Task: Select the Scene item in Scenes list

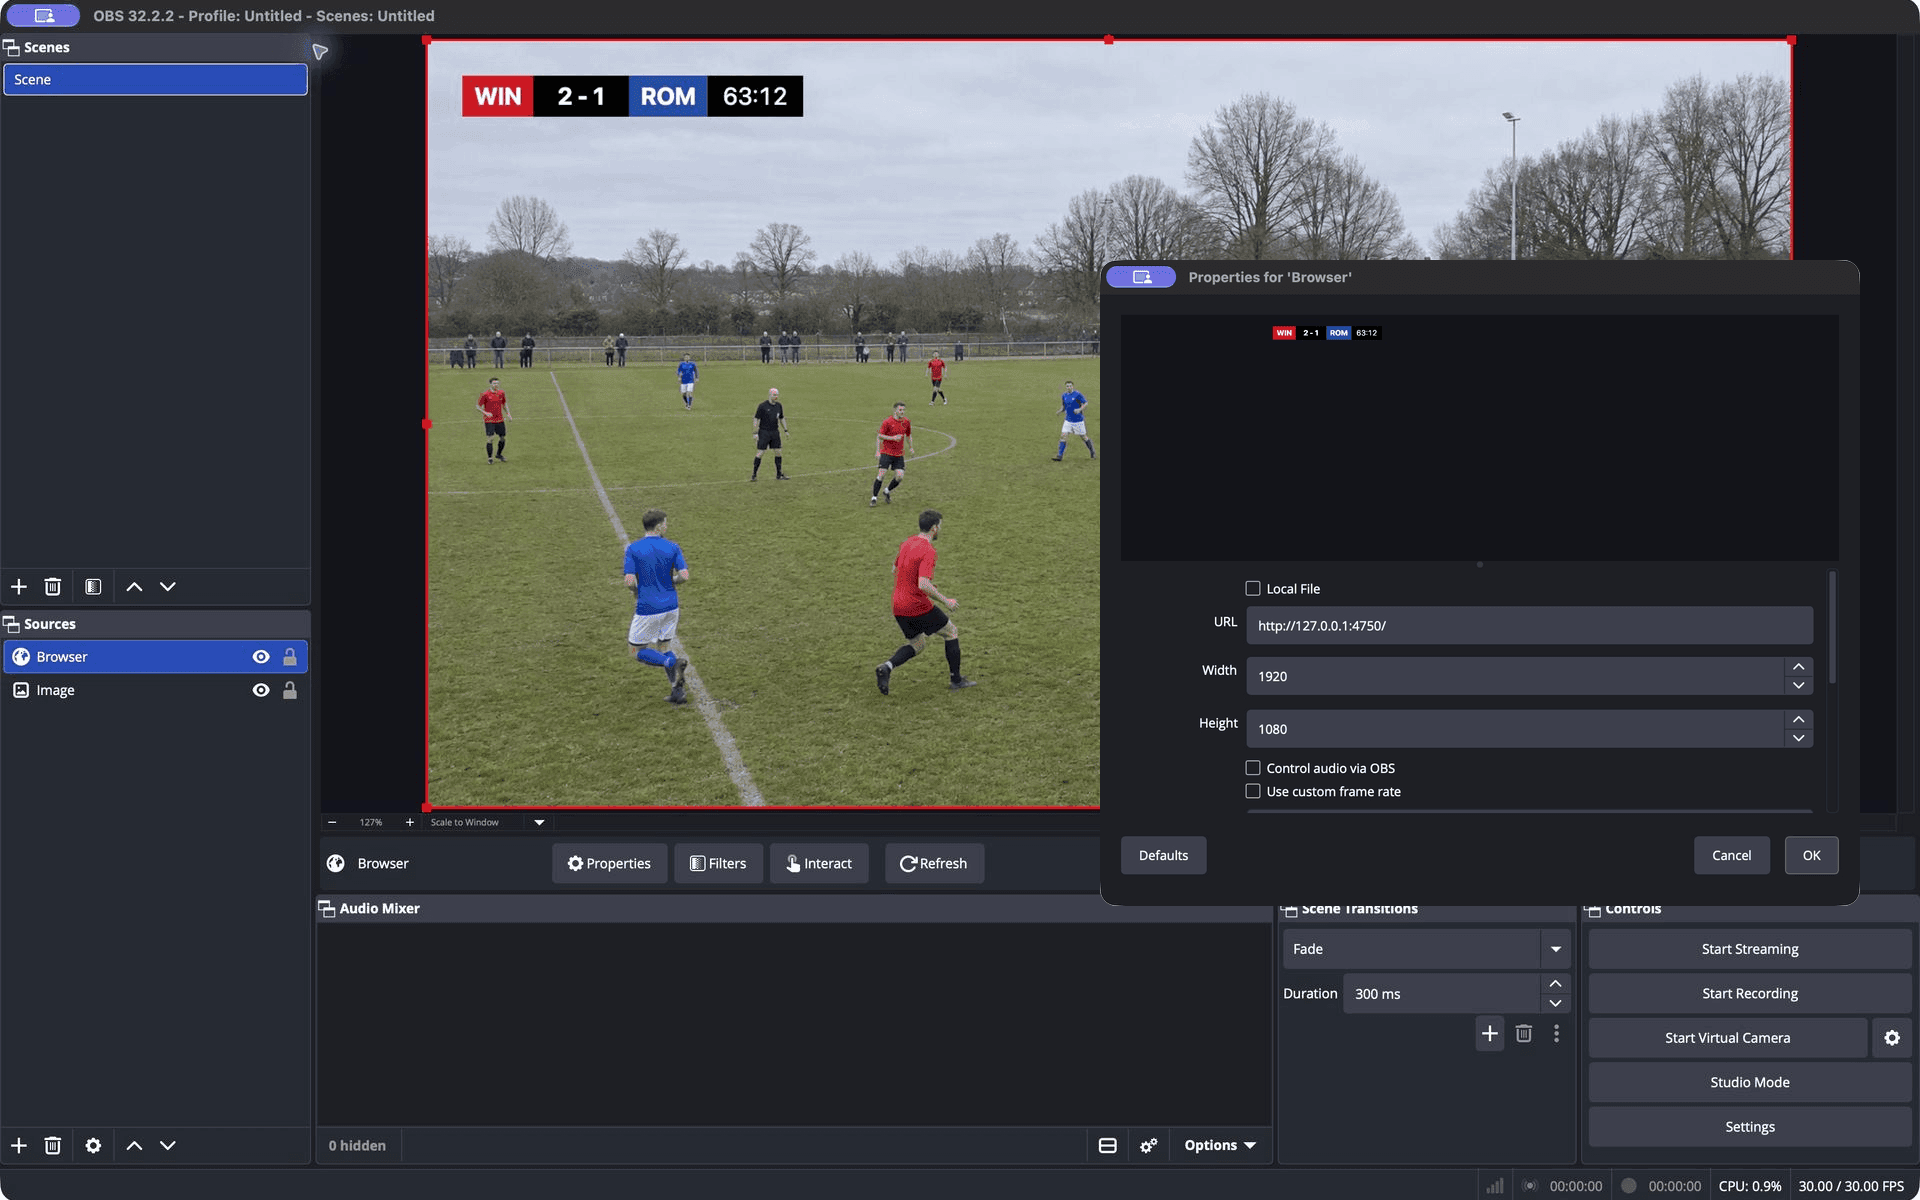Action: tap(155, 80)
